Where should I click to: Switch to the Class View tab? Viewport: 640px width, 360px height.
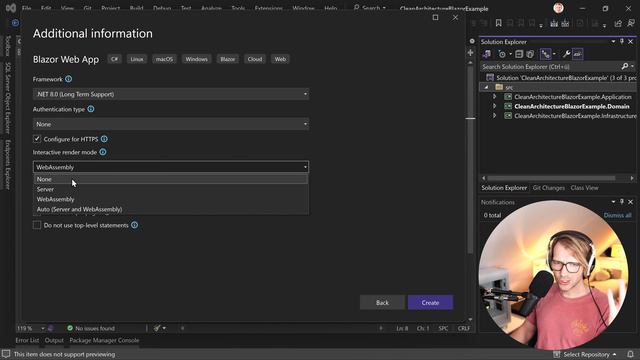pos(584,188)
